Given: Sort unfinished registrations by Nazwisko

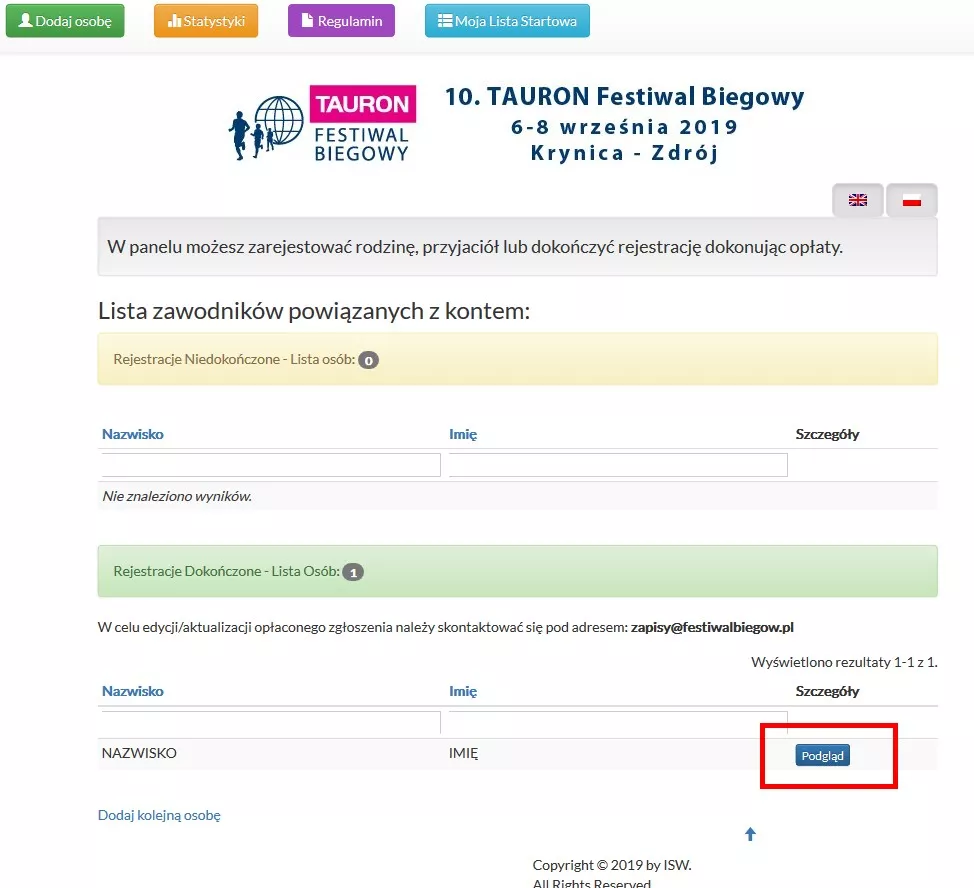Looking at the screenshot, I should point(133,434).
